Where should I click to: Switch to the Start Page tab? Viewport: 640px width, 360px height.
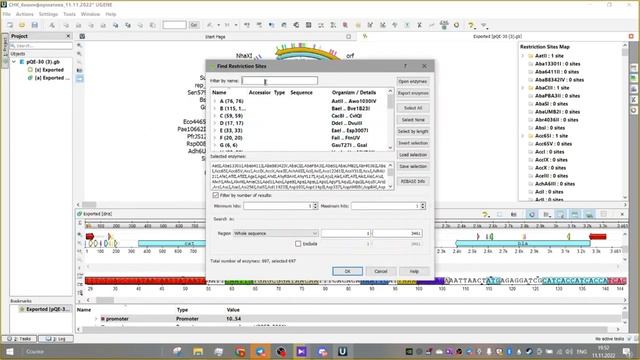point(215,37)
